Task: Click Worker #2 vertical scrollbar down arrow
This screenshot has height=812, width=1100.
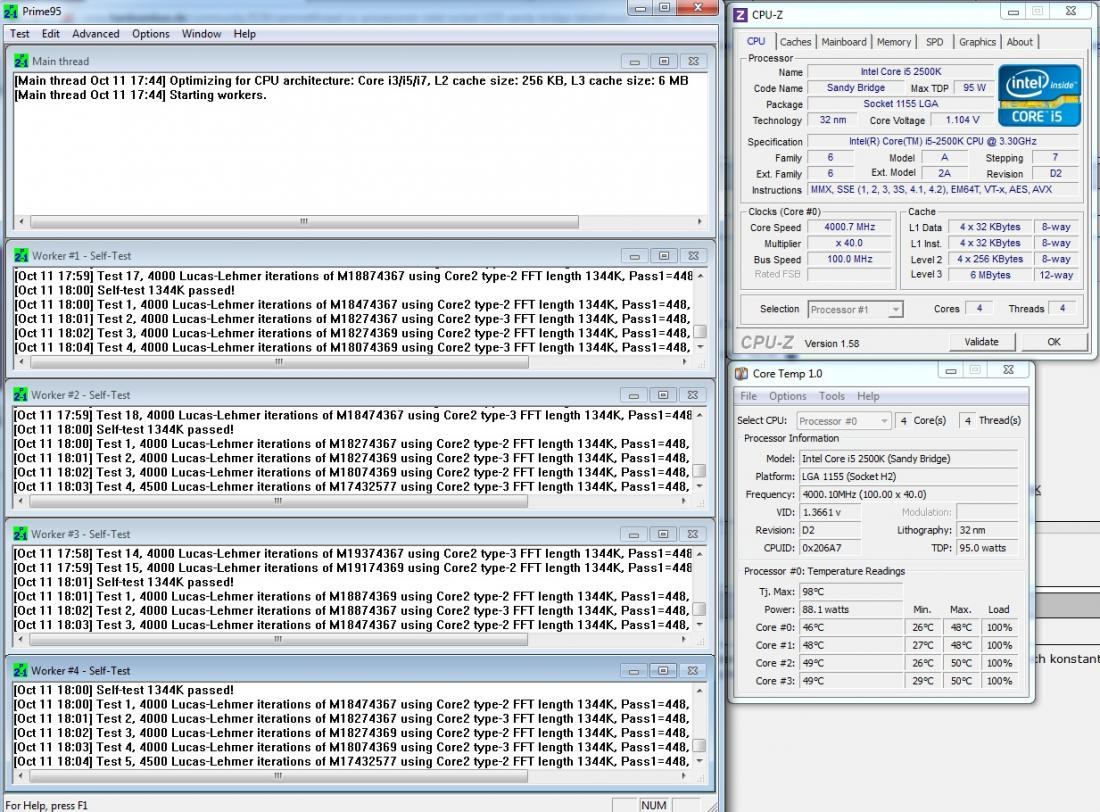Action: point(699,486)
